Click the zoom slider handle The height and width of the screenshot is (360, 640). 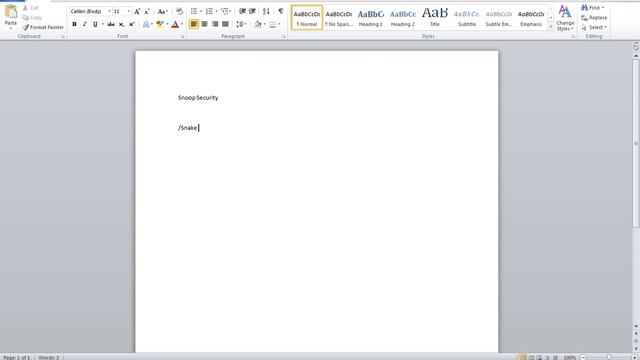[x=609, y=357]
